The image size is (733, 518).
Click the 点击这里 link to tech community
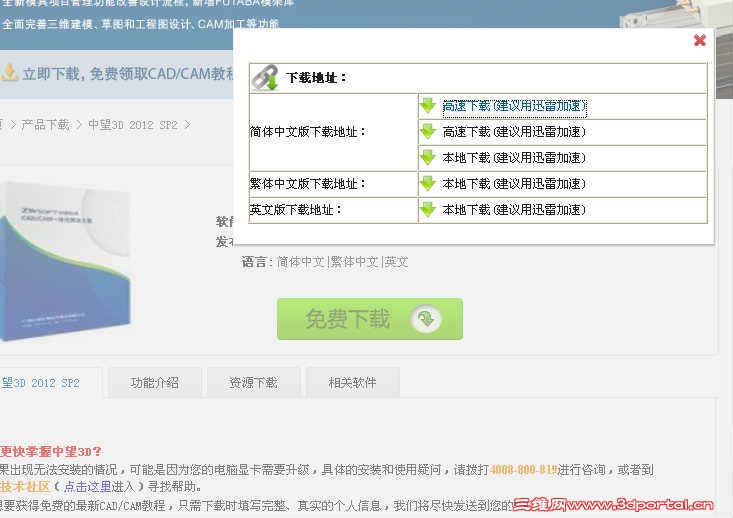coord(87,487)
